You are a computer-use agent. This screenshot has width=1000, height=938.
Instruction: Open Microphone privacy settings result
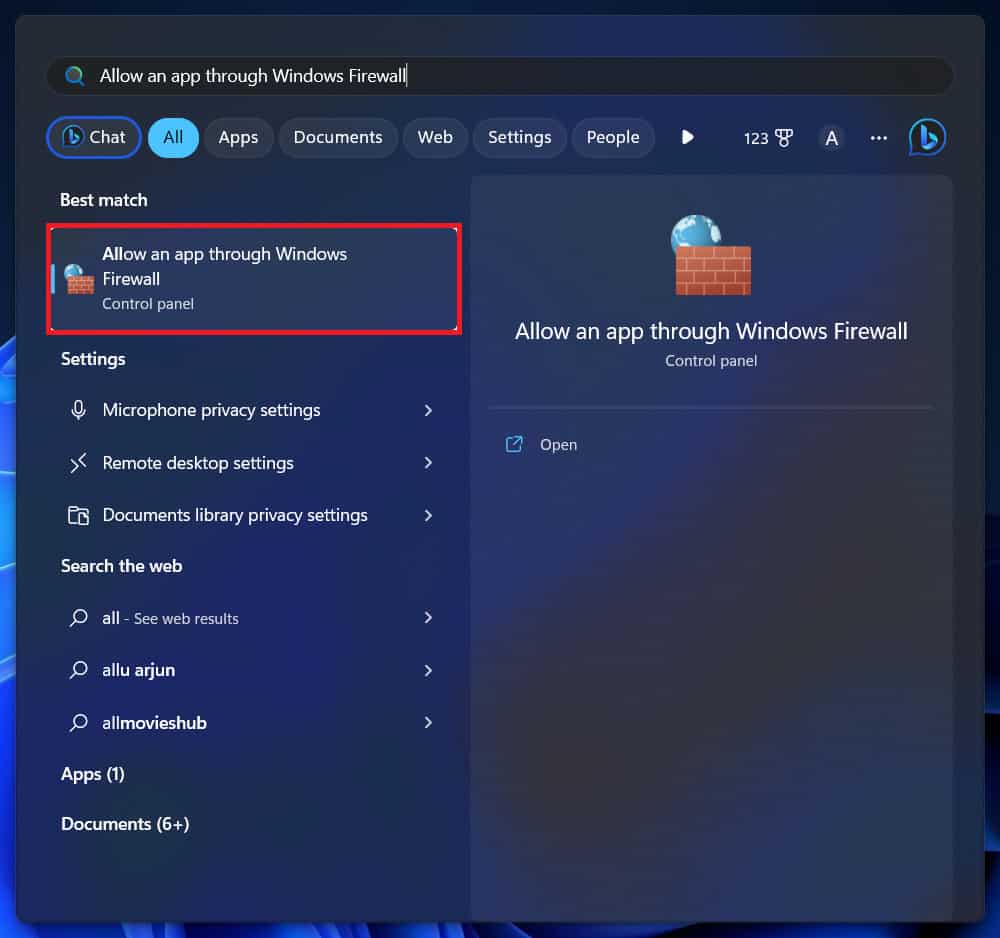pos(254,410)
